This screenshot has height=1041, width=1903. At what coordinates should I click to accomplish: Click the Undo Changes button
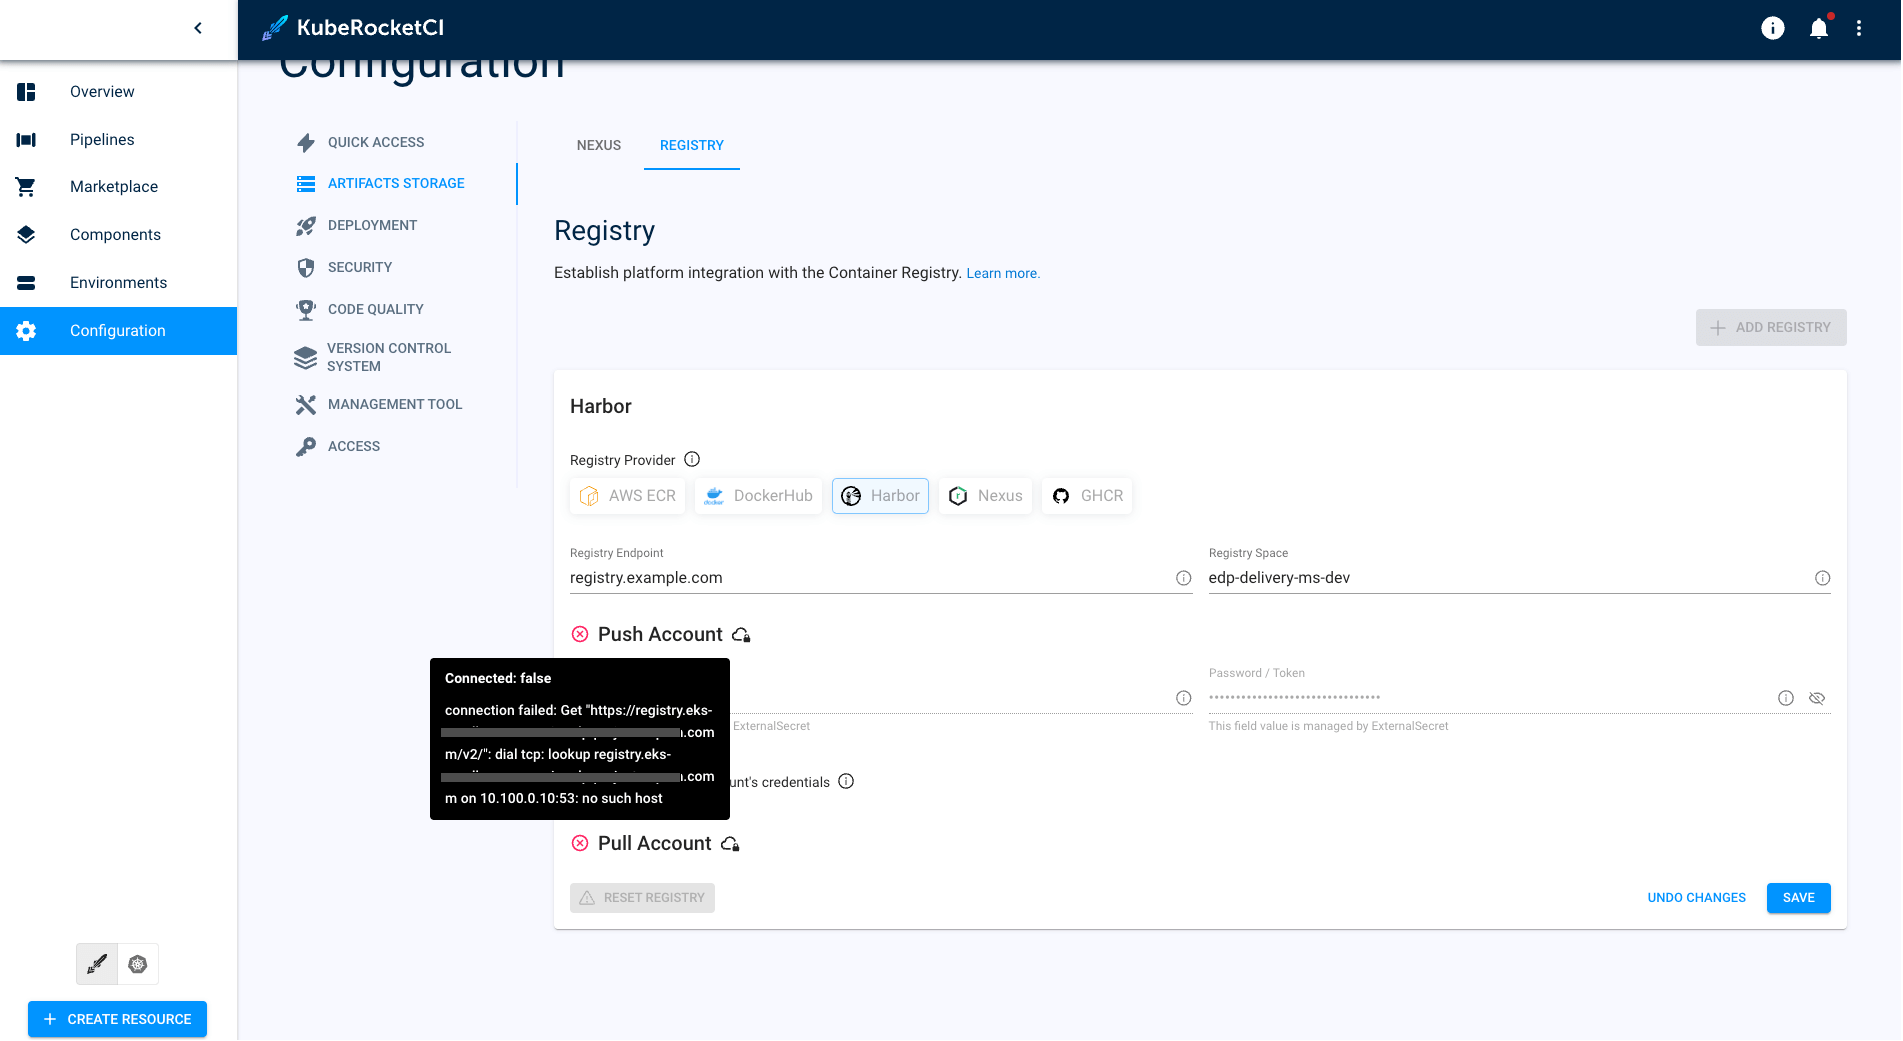click(x=1696, y=897)
